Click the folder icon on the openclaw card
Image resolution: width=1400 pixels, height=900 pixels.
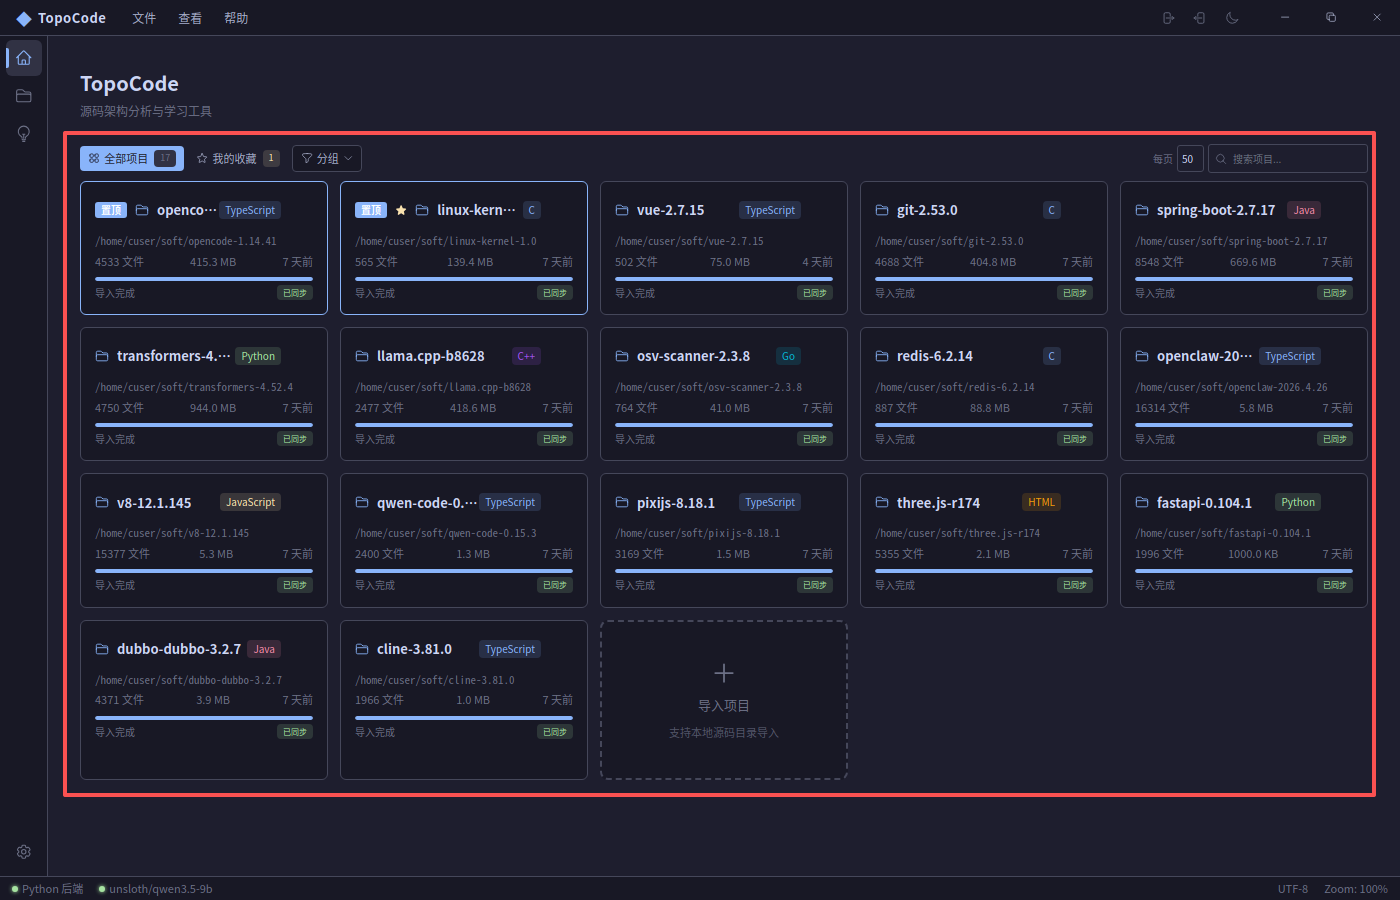(x=1142, y=356)
